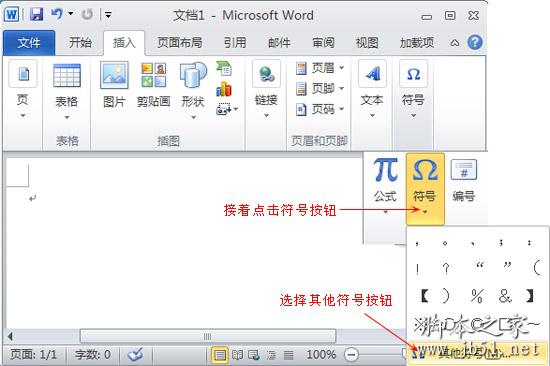The width and height of the screenshot is (550, 366).
Task: Click the 字数: 0 word count indicator
Action: click(x=93, y=354)
